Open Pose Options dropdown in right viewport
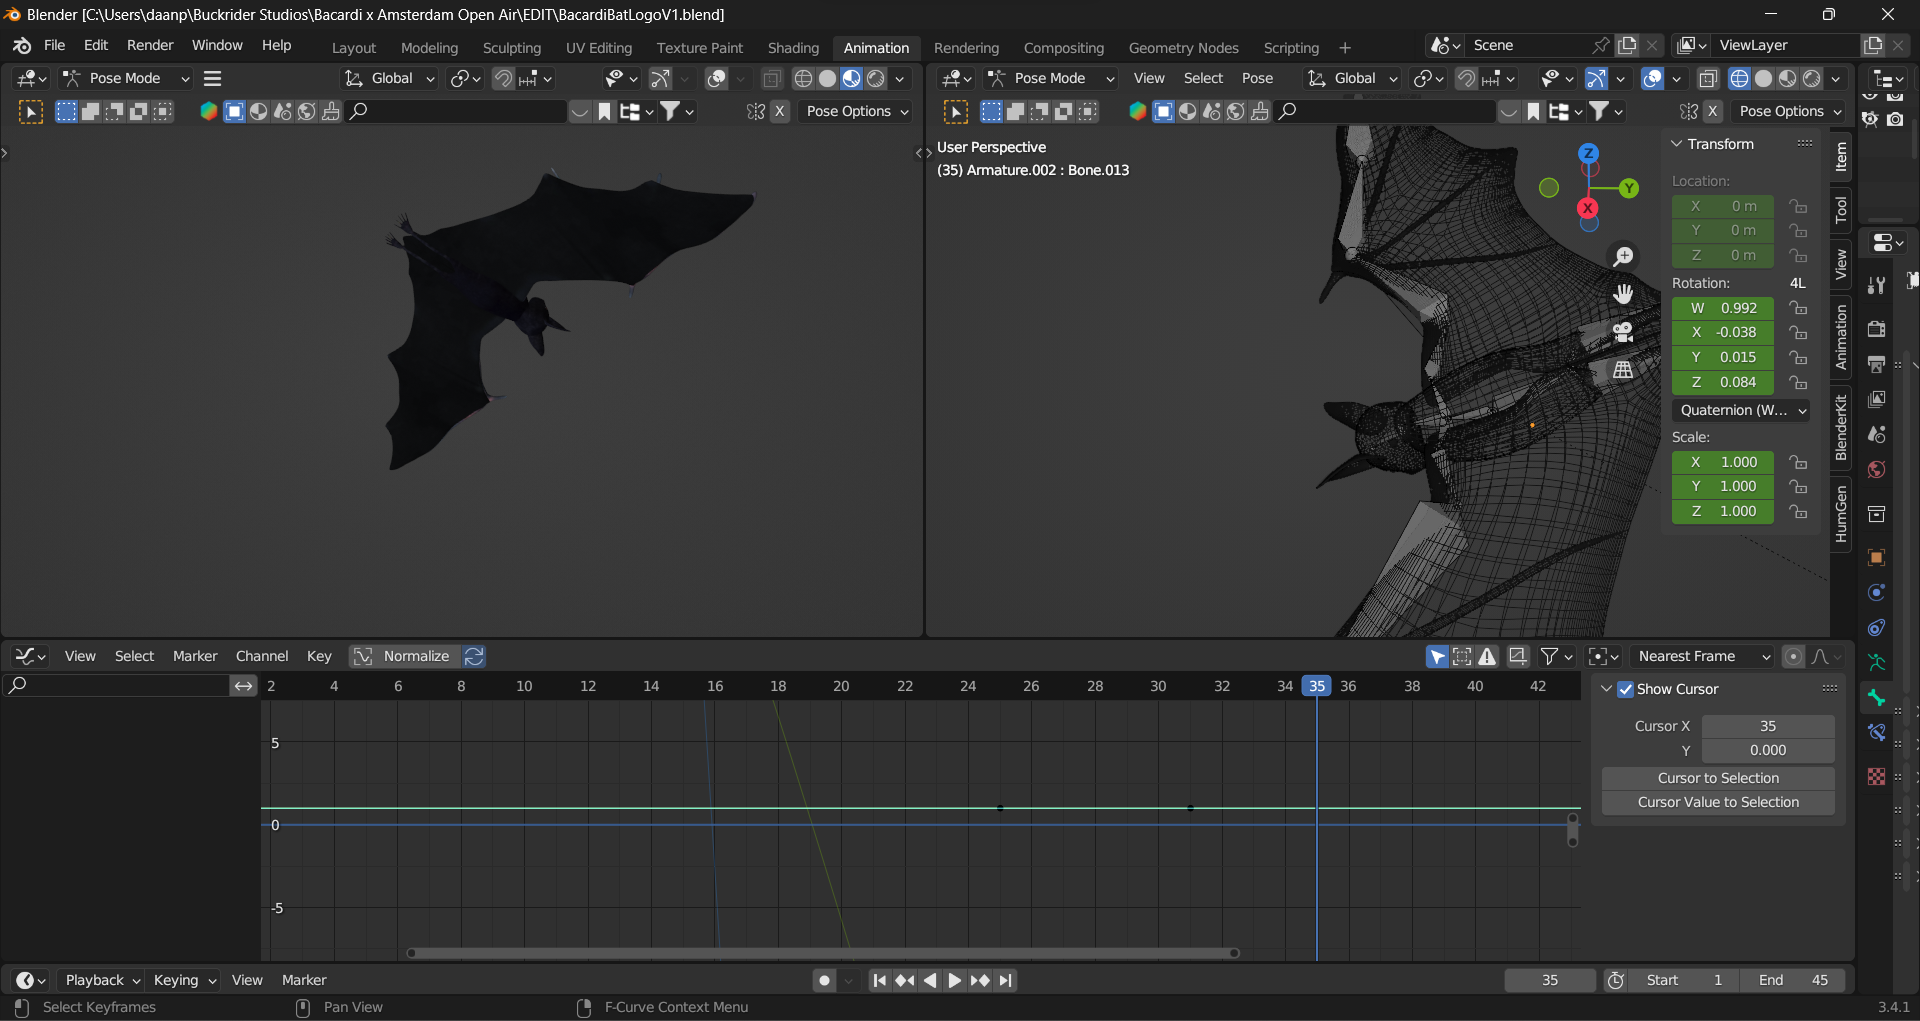 1789,111
